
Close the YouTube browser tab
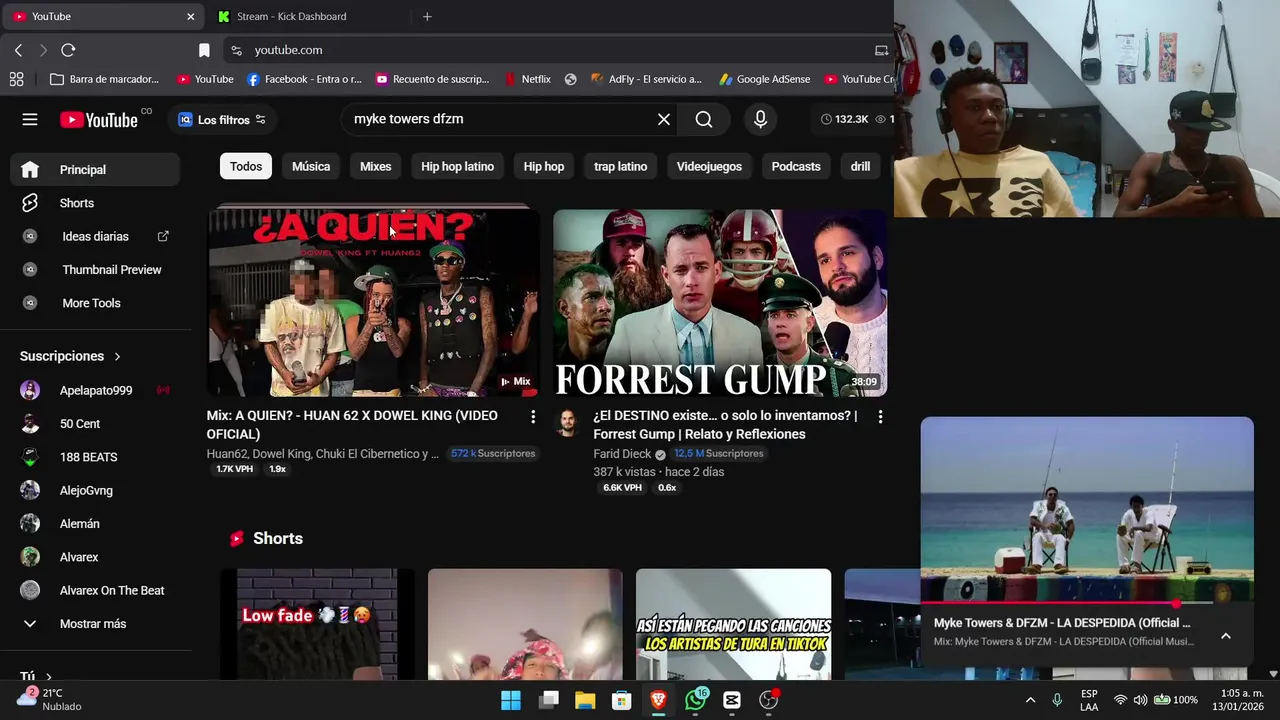coord(190,16)
